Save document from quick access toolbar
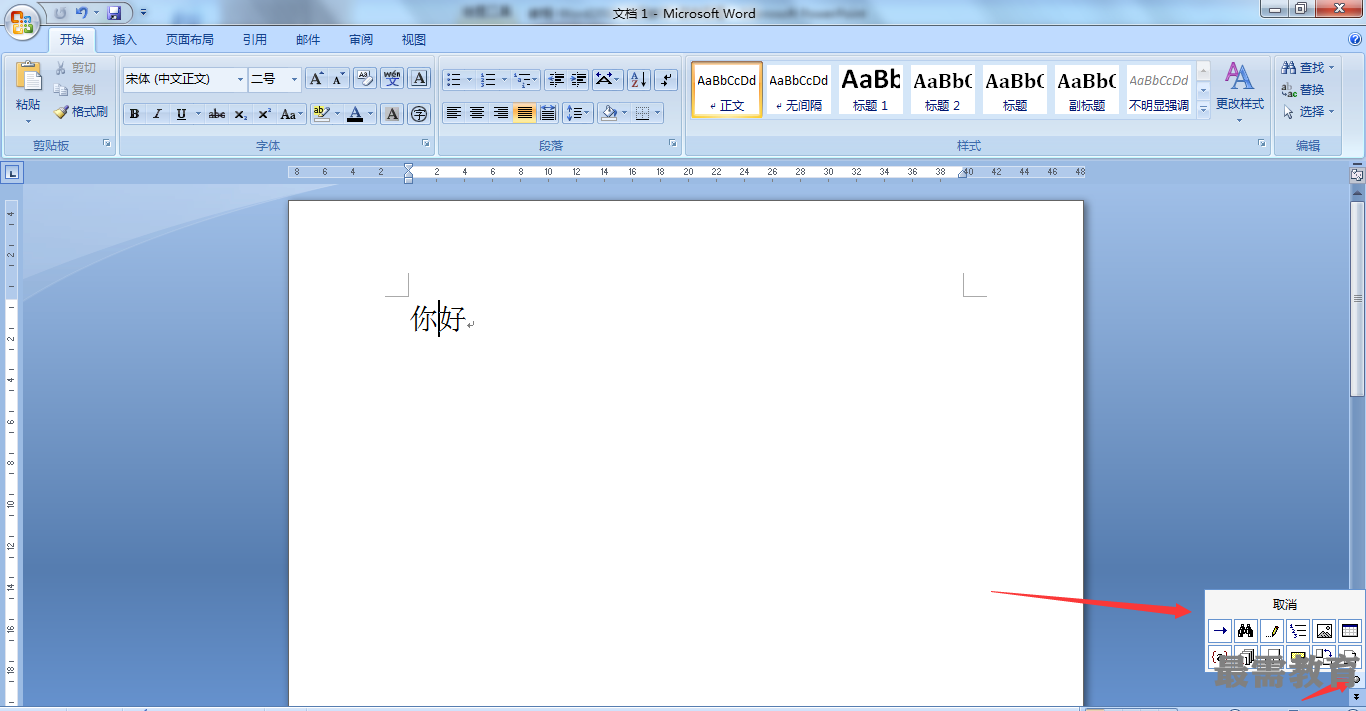 pyautogui.click(x=114, y=12)
